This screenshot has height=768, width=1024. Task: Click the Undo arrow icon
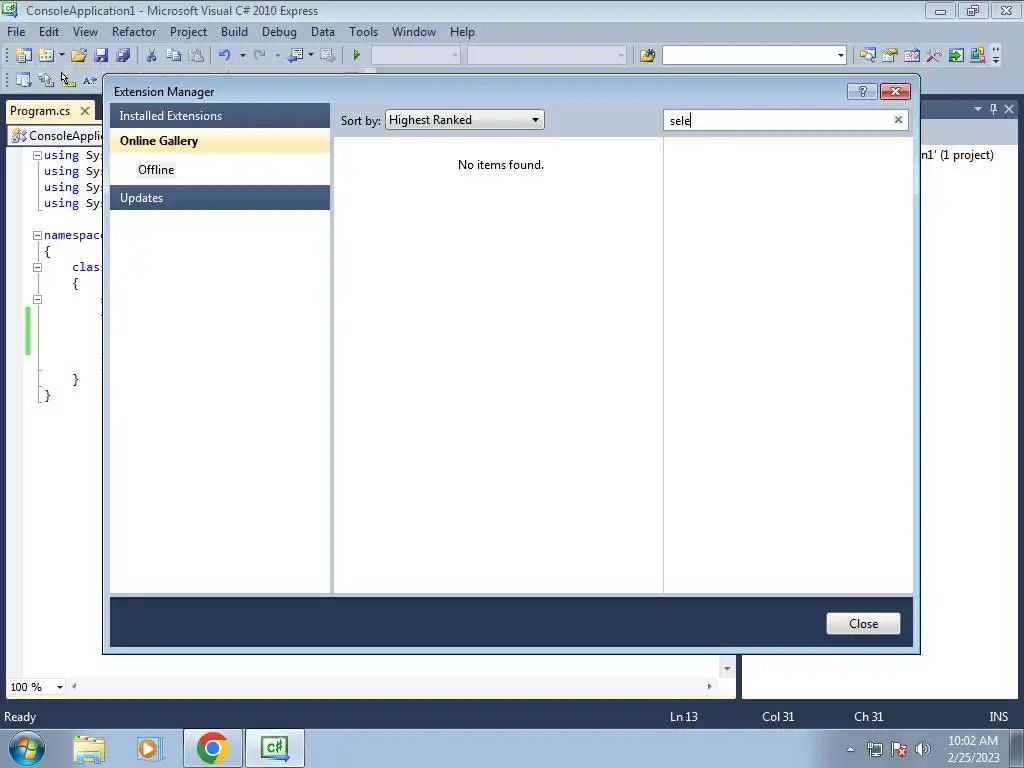225,56
